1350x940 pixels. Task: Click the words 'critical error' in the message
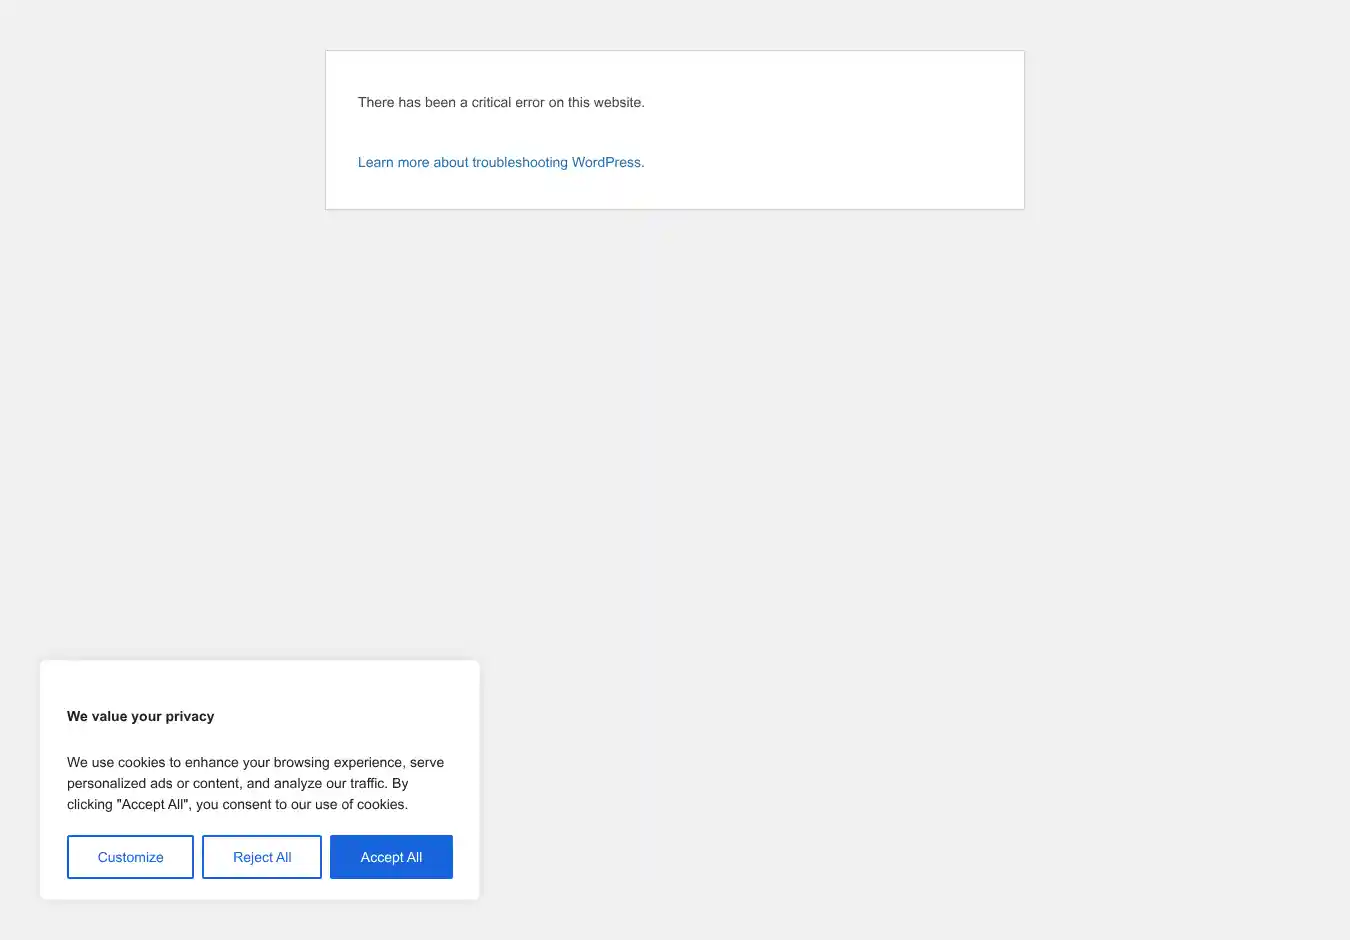[507, 102]
